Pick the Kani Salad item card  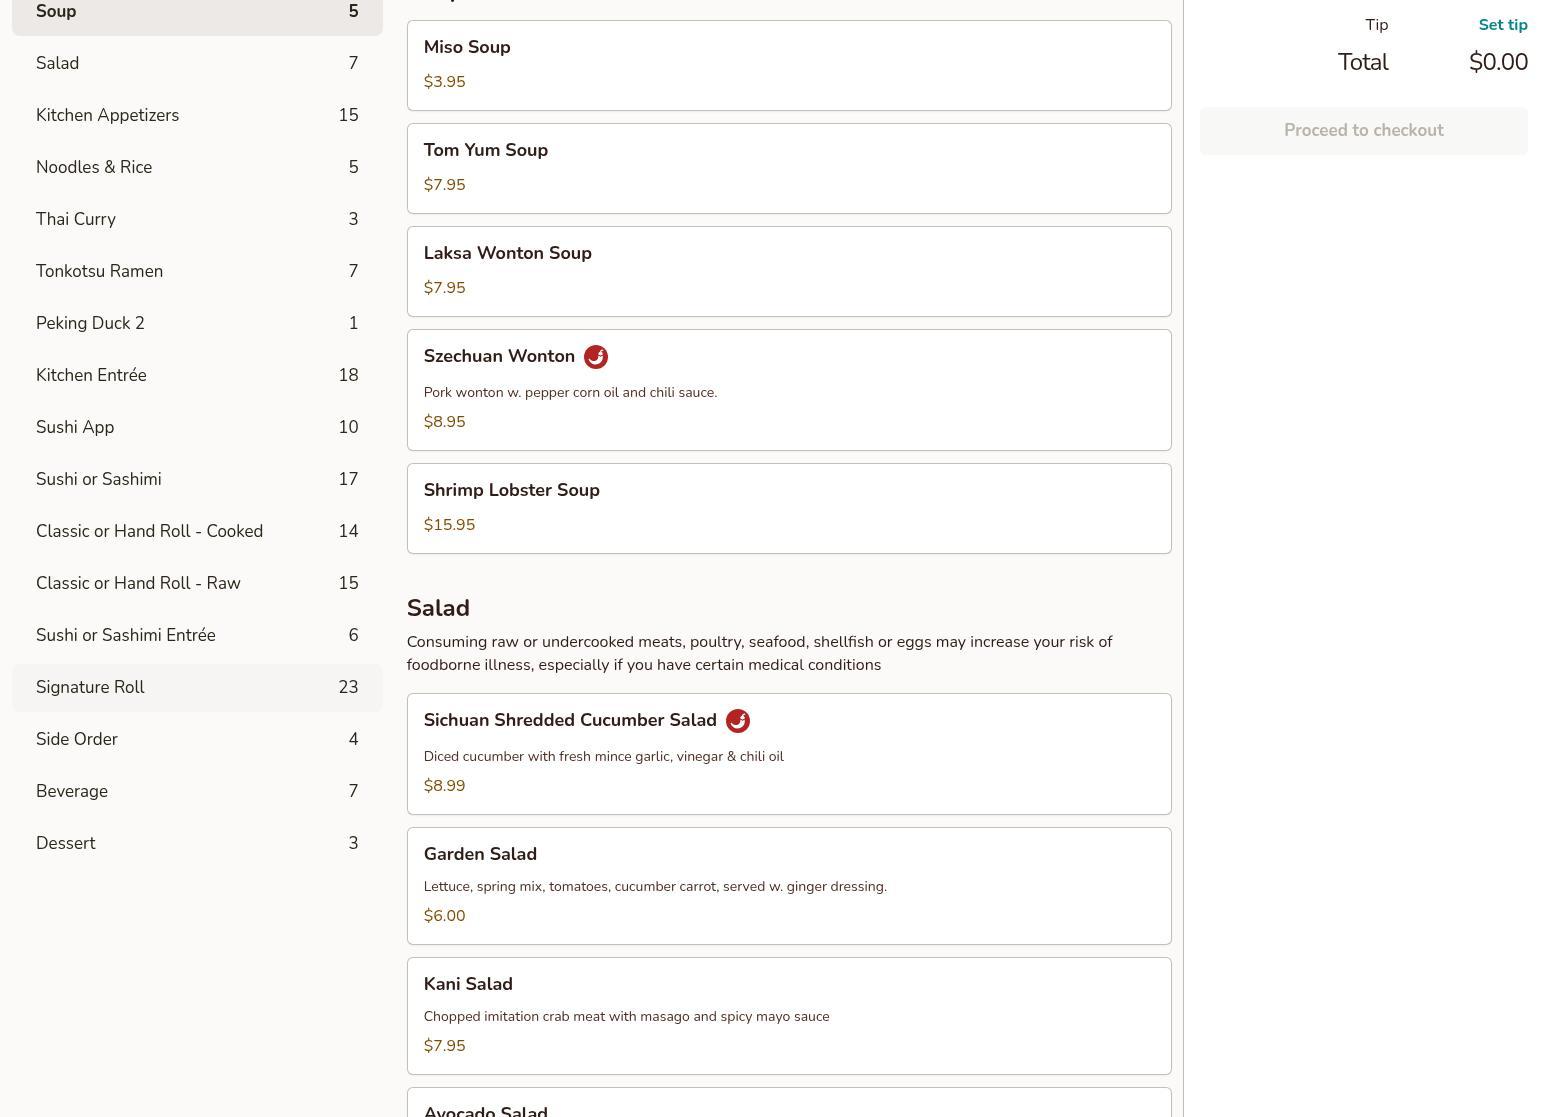[x=788, y=1015]
